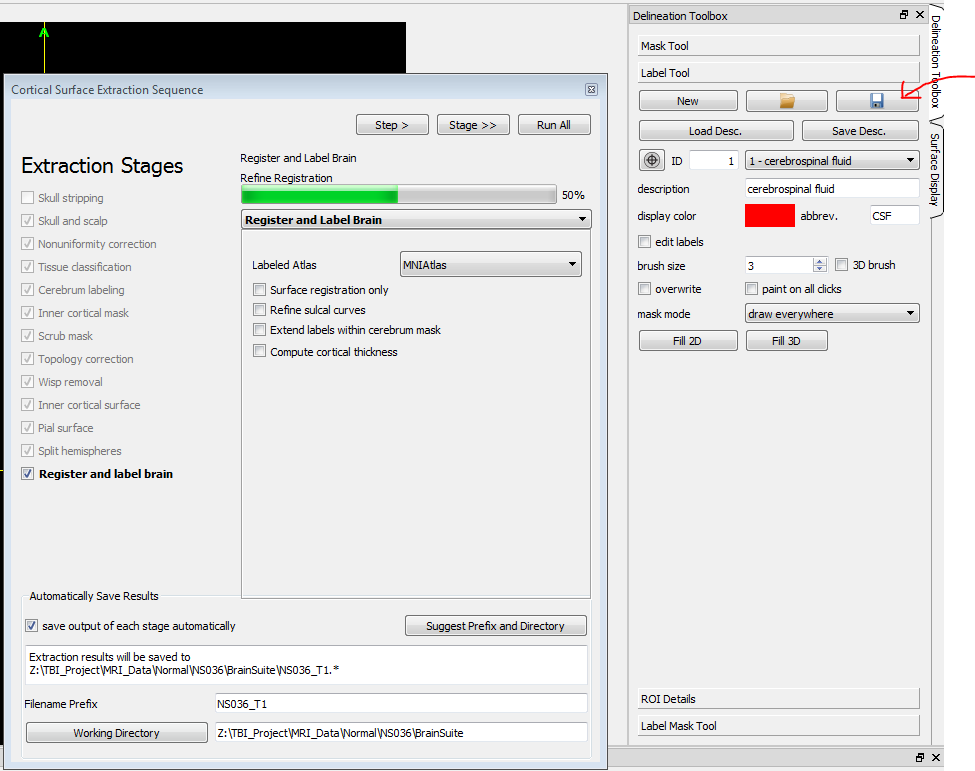
Task: Enable Compute cortical thickness
Action: click(259, 351)
